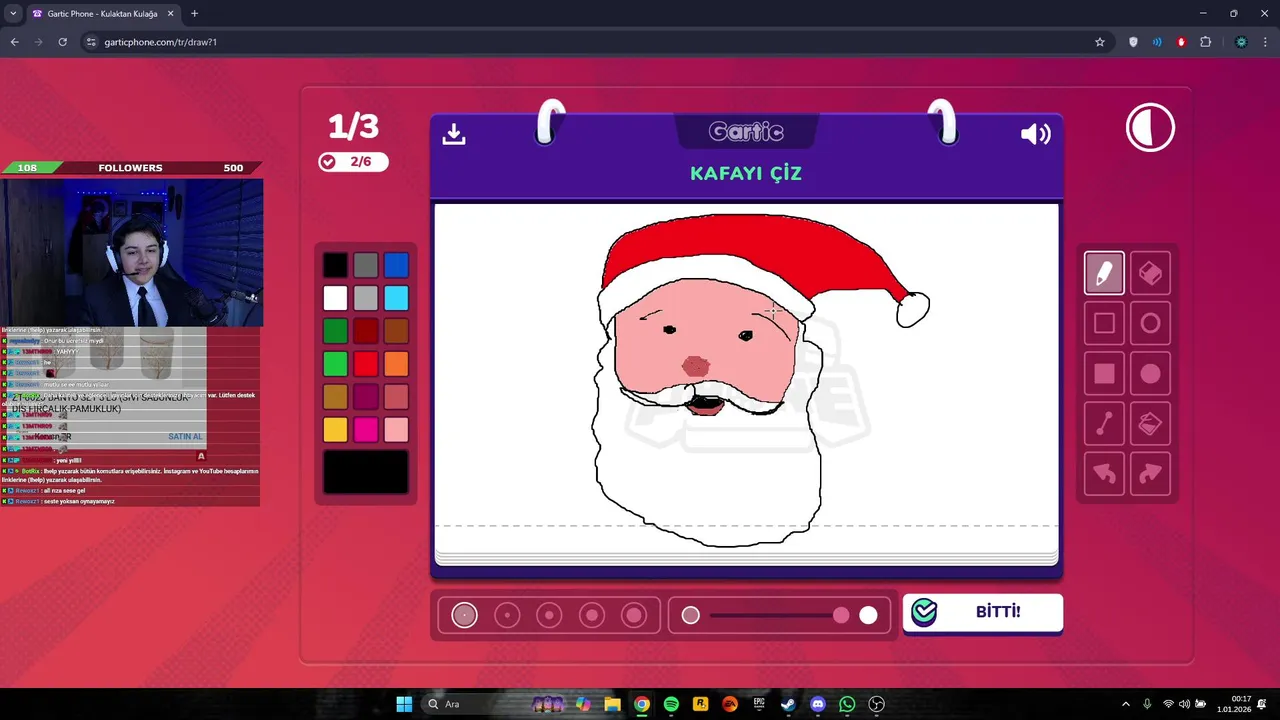Open a new browser tab
The image size is (1280, 720).
pyautogui.click(x=194, y=13)
